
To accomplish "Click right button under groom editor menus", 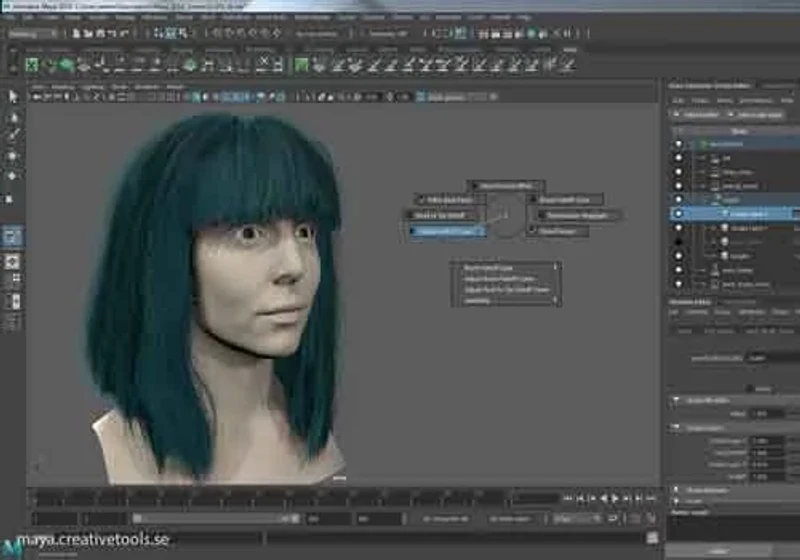I will pos(755,115).
